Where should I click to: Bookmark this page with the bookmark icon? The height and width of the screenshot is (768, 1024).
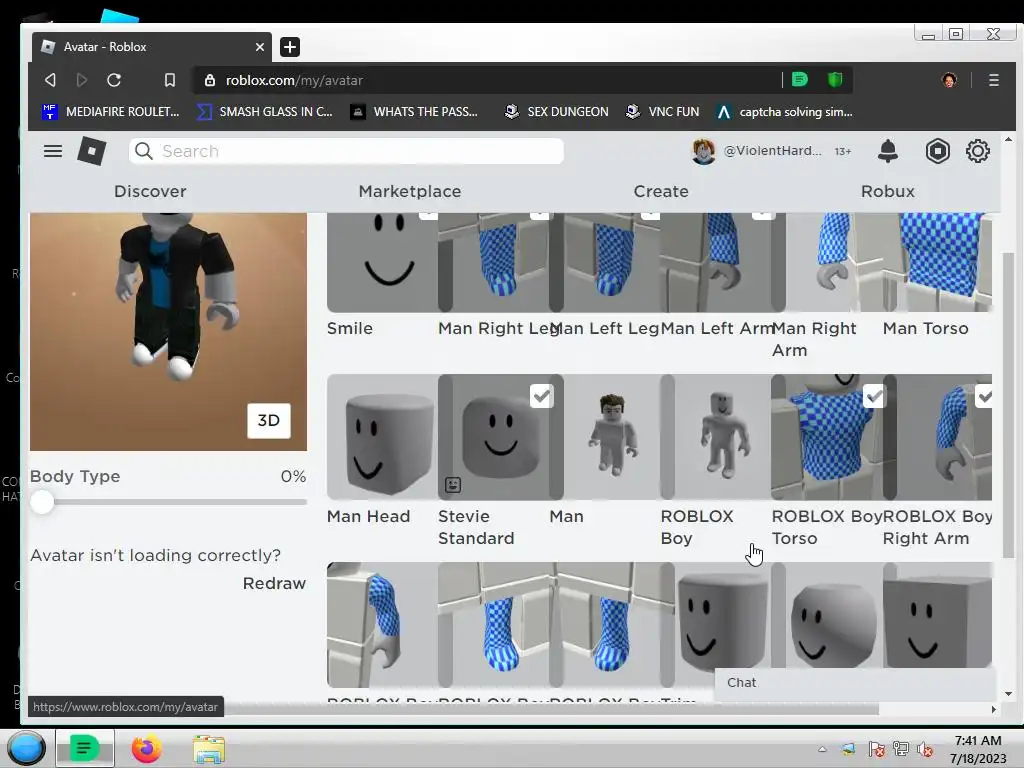[x=170, y=80]
